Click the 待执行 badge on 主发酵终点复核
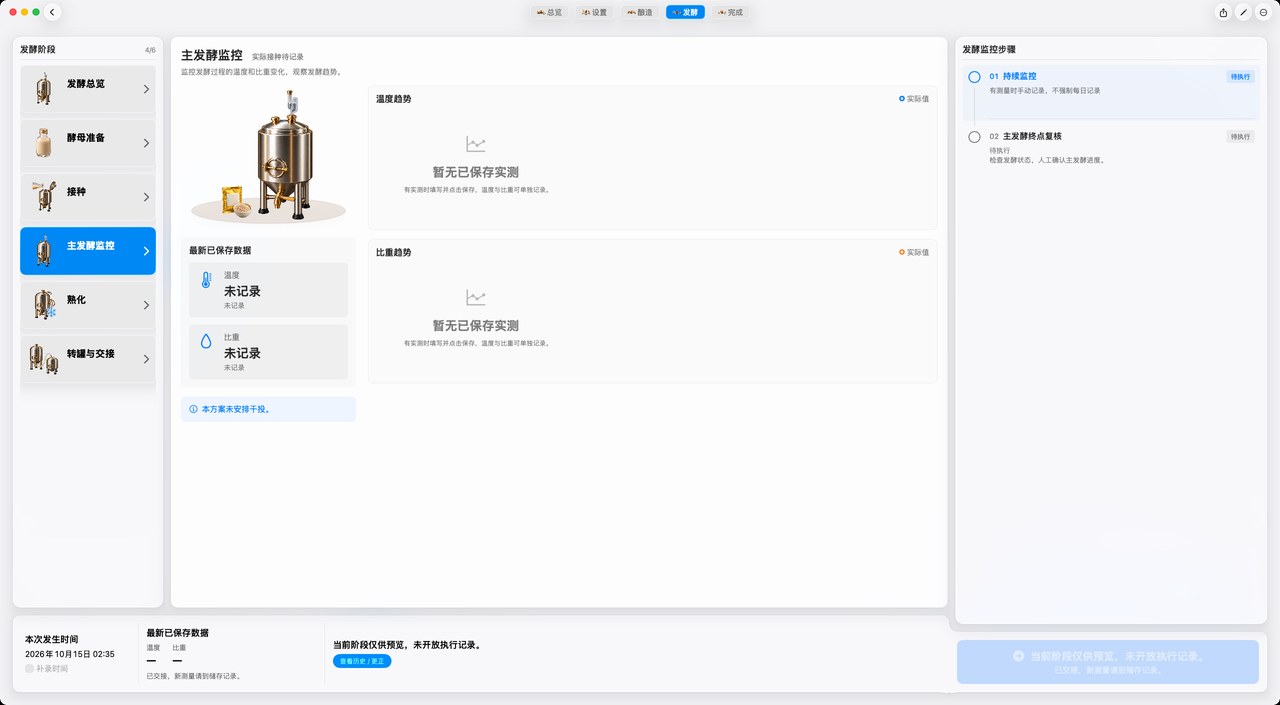 (x=1240, y=137)
